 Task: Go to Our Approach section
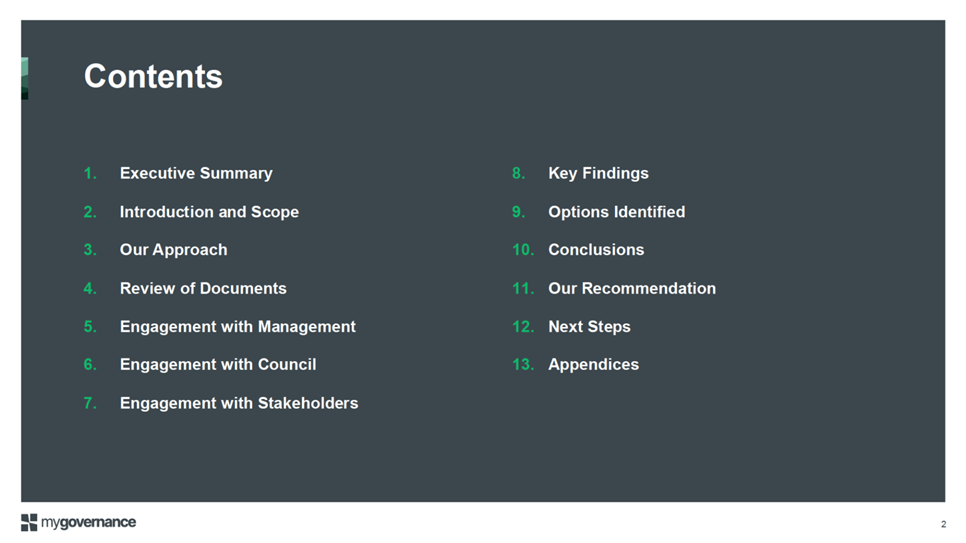point(173,250)
